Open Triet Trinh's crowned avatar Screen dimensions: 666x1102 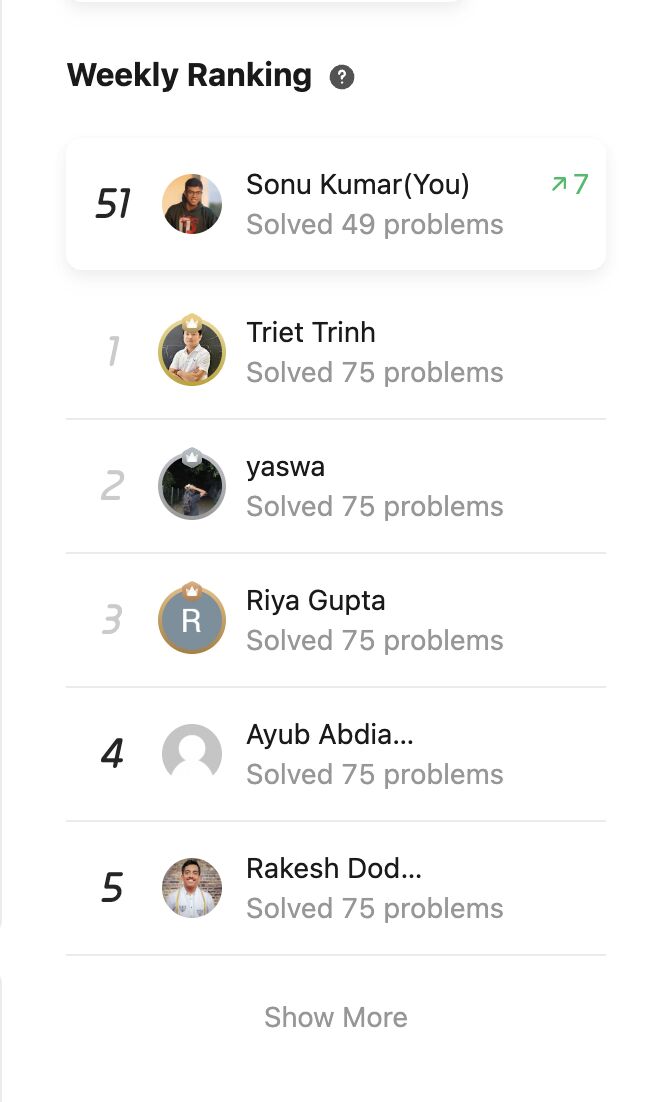click(x=192, y=350)
